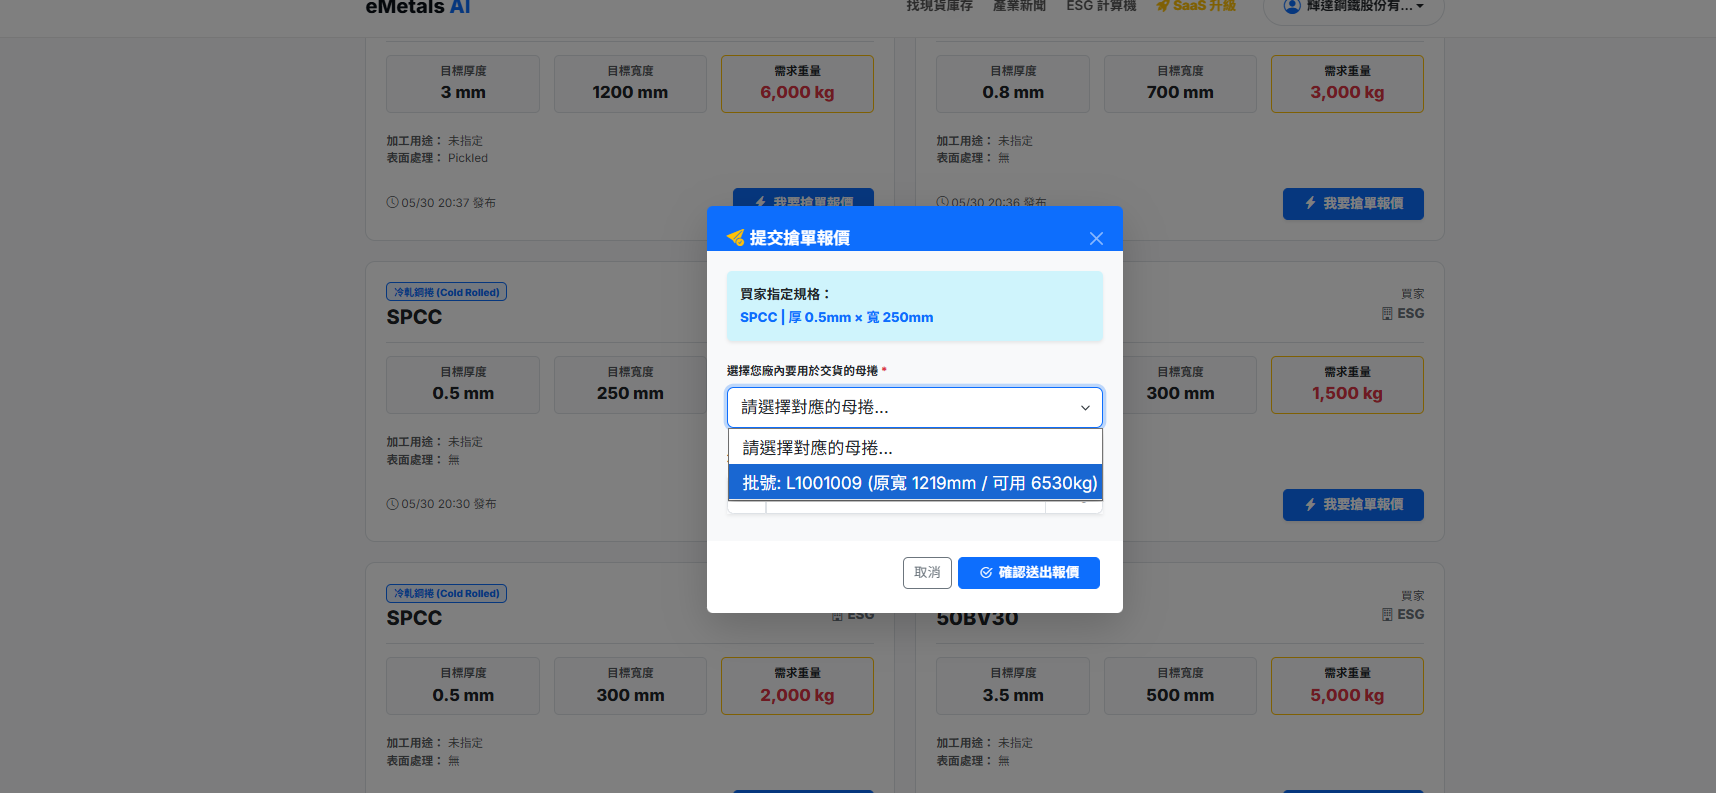Open the 輝達鋼鐵股份有… account dropdown
Screen dimensions: 1716x793
click(1353, 7)
